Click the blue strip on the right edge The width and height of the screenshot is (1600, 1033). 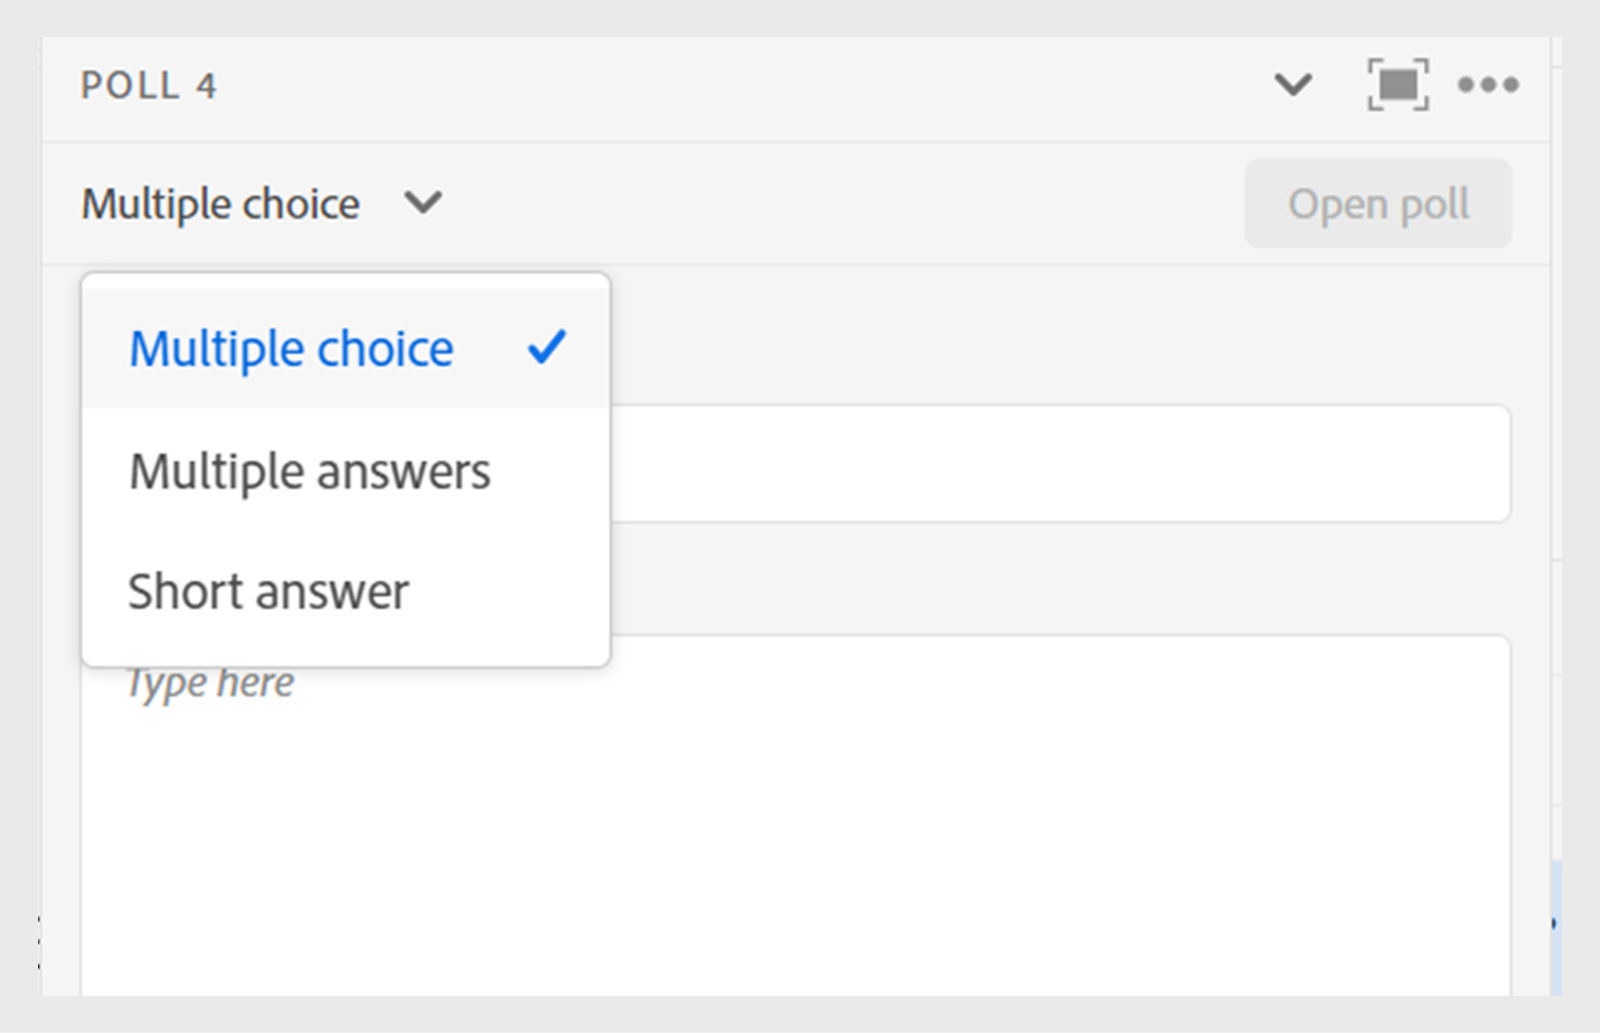[1555, 925]
